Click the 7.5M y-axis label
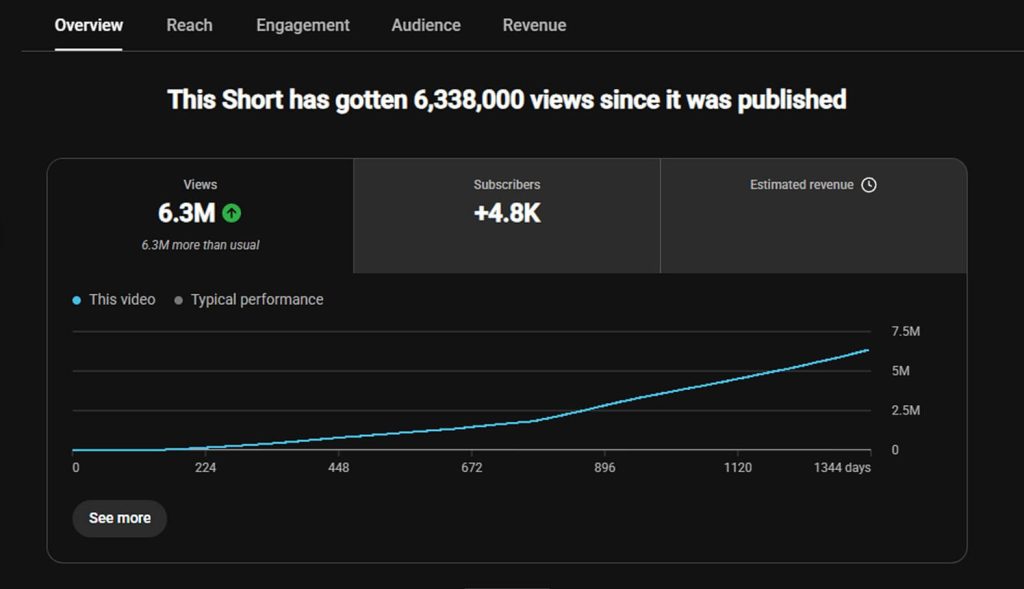The width and height of the screenshot is (1024, 589). pyautogui.click(x=906, y=331)
